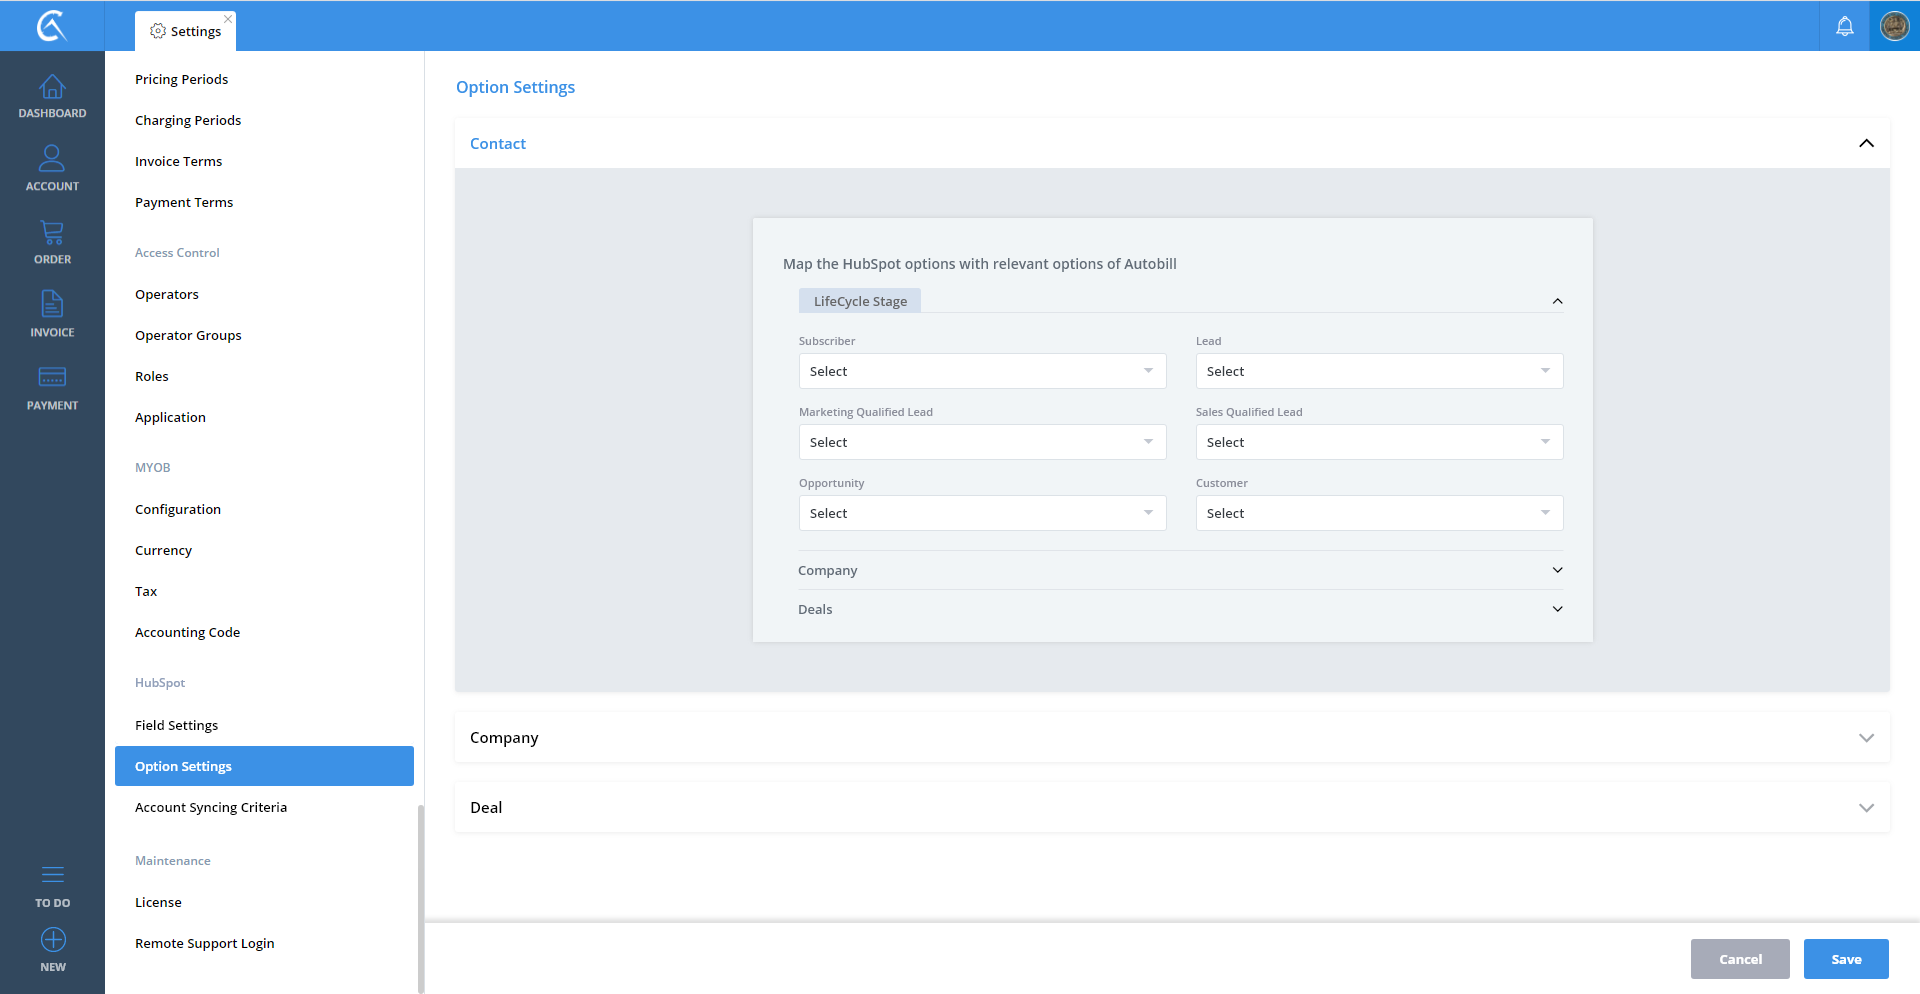
Task: Click the New plus icon
Action: 53,940
